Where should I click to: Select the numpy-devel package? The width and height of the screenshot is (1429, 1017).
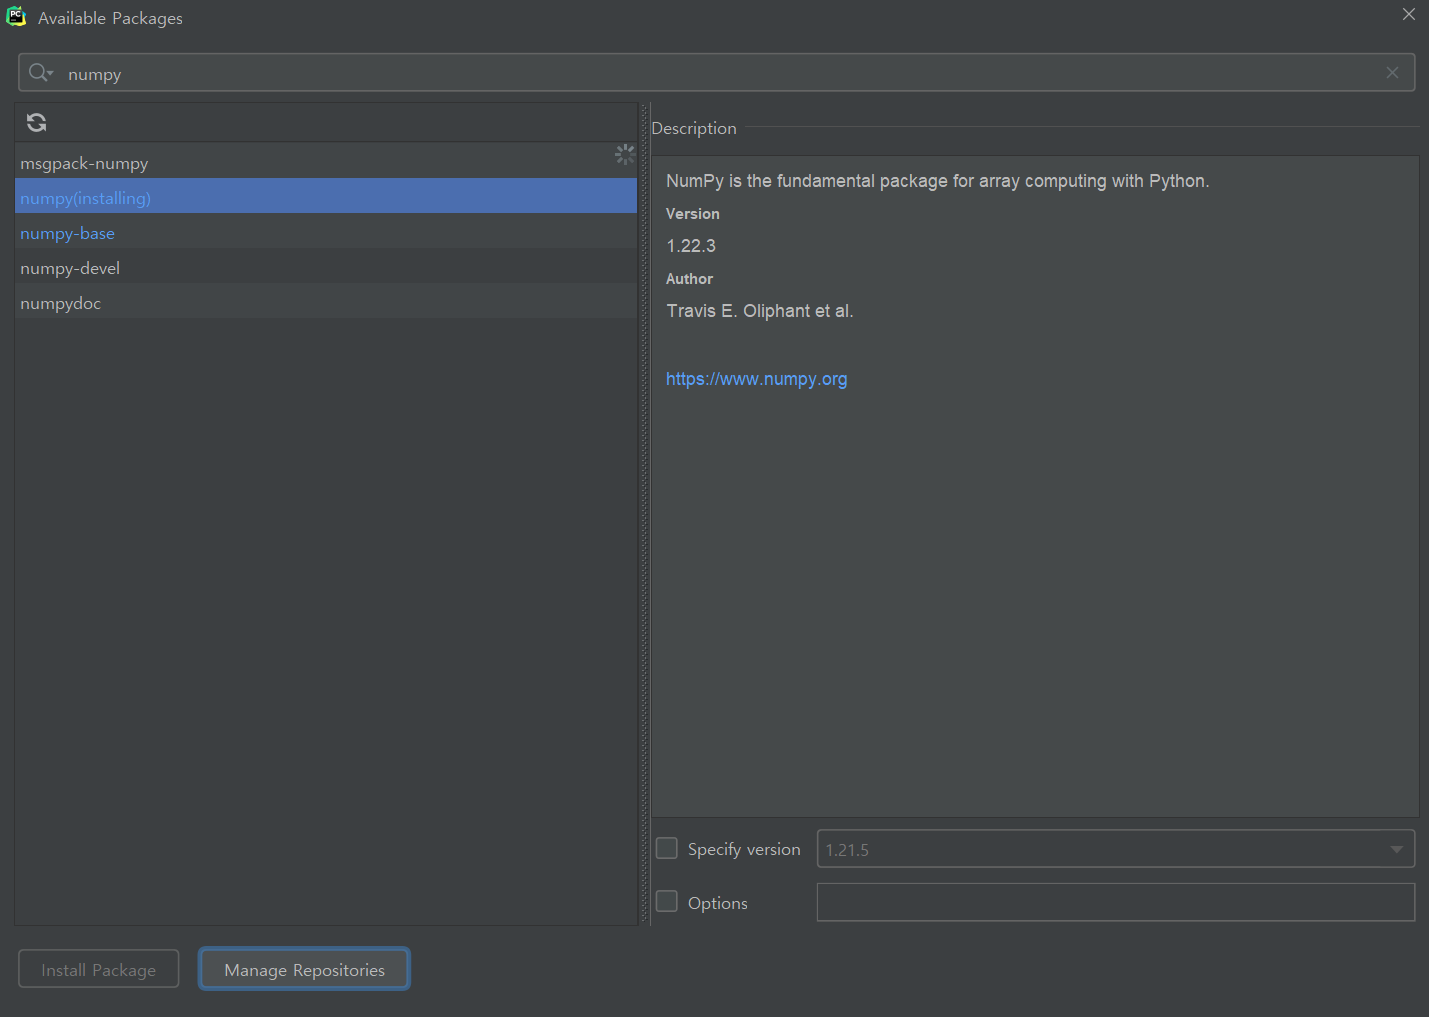326,268
